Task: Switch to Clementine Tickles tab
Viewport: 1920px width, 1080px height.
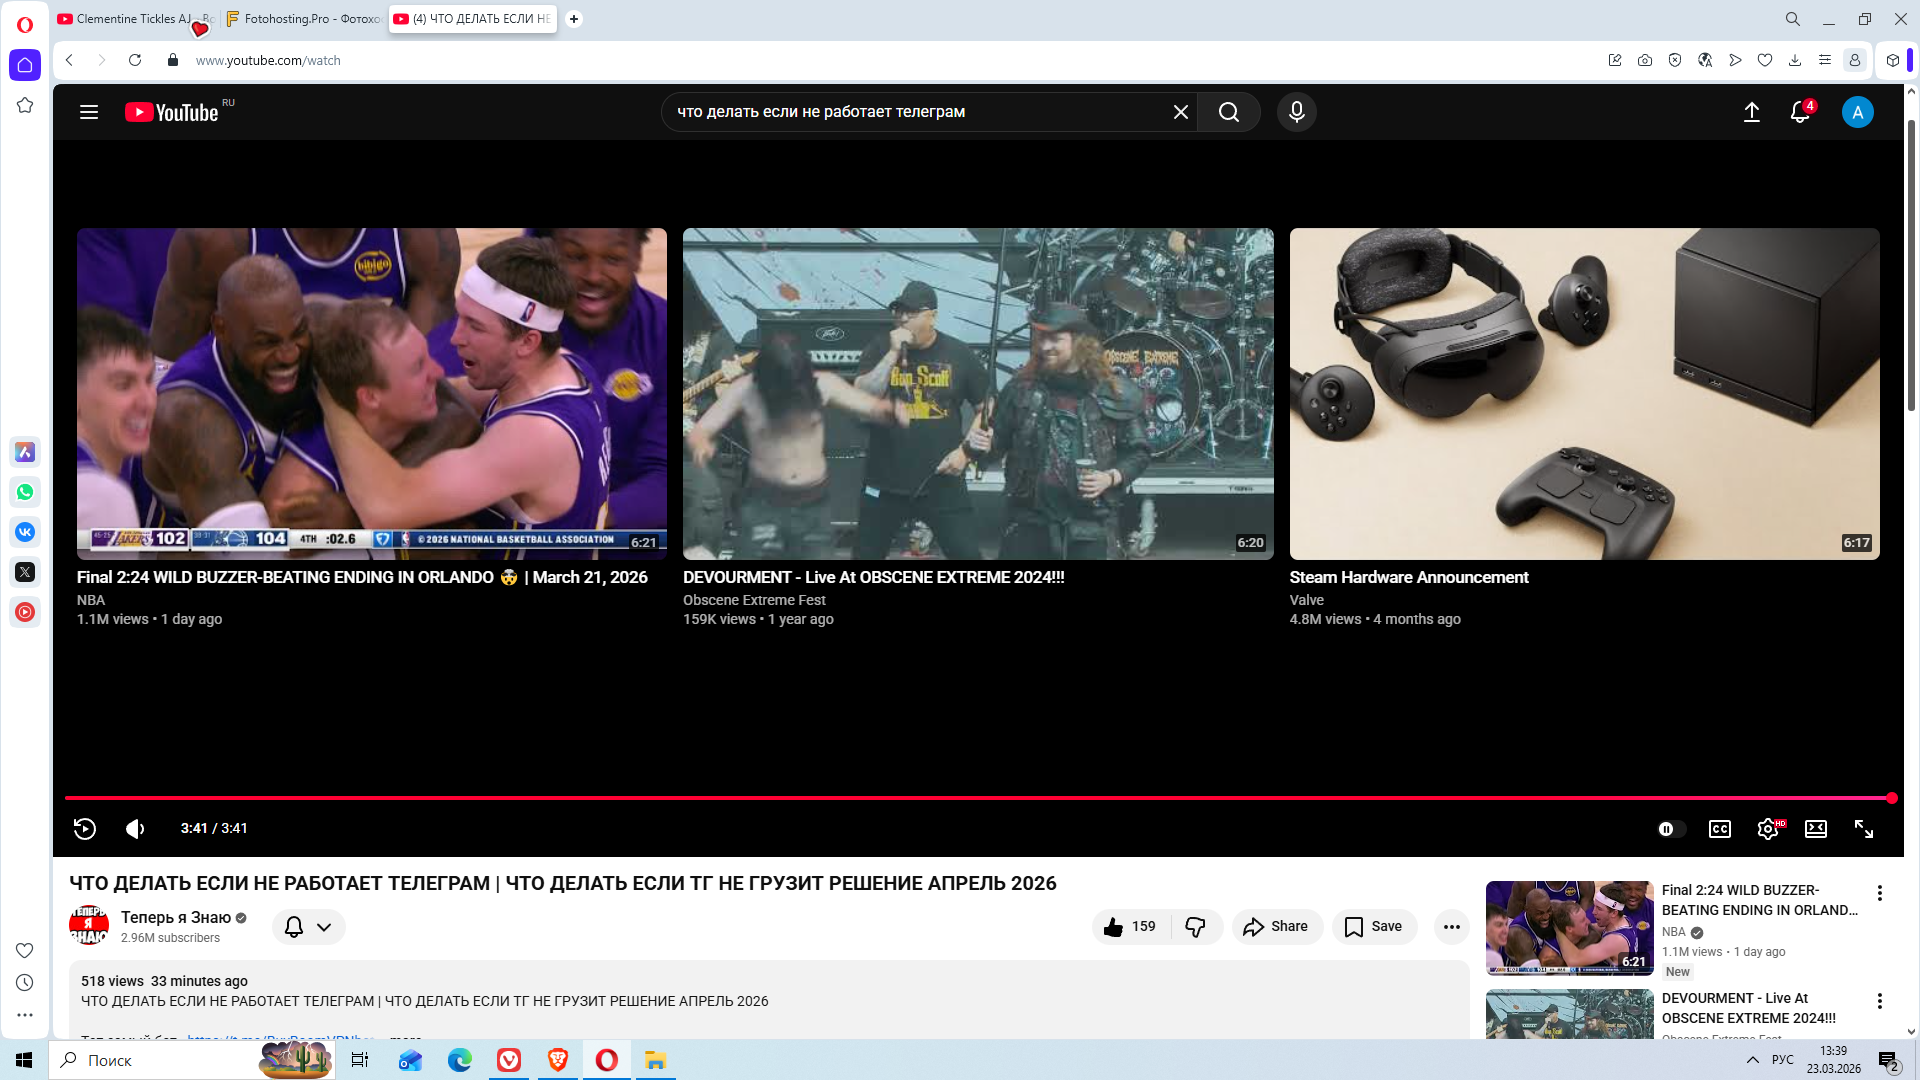Action: coord(130,19)
